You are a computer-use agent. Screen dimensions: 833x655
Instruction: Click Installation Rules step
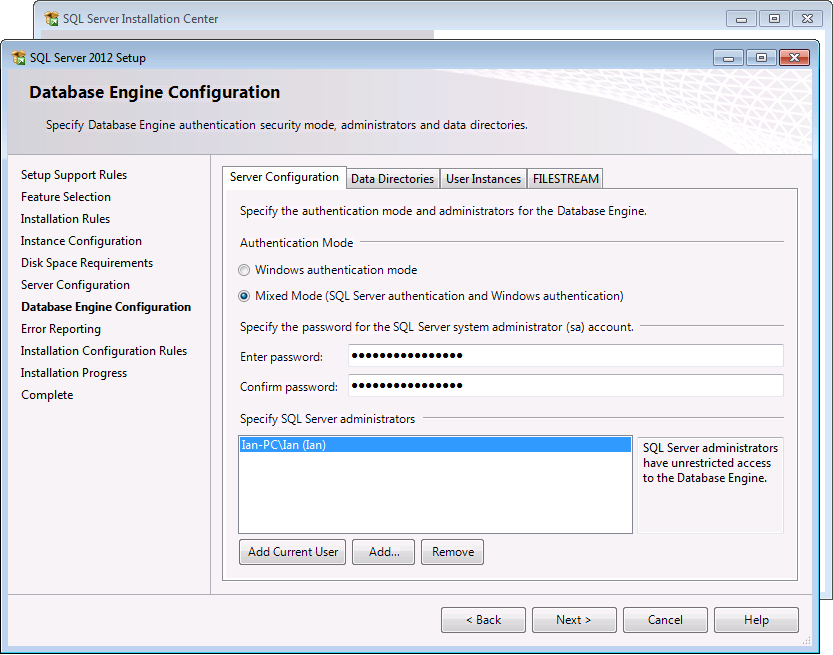pos(65,219)
